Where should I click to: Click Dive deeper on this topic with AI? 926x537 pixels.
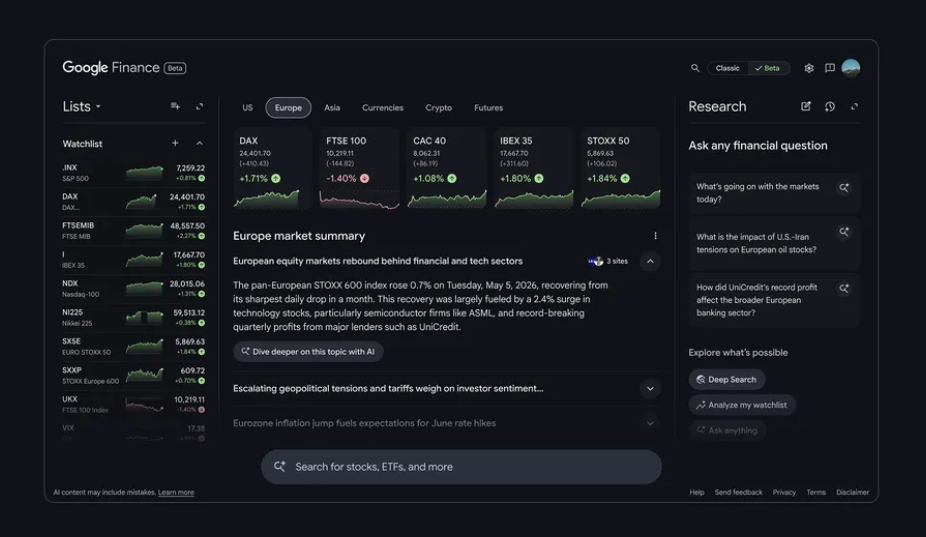coord(308,352)
